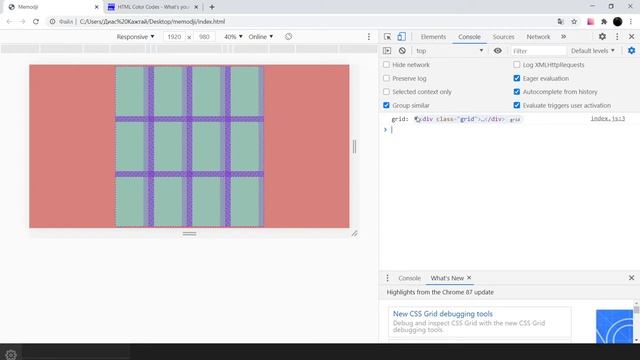The image size is (640, 360).
Task: Close the HTML Color Codes tab
Action: (196, 7)
